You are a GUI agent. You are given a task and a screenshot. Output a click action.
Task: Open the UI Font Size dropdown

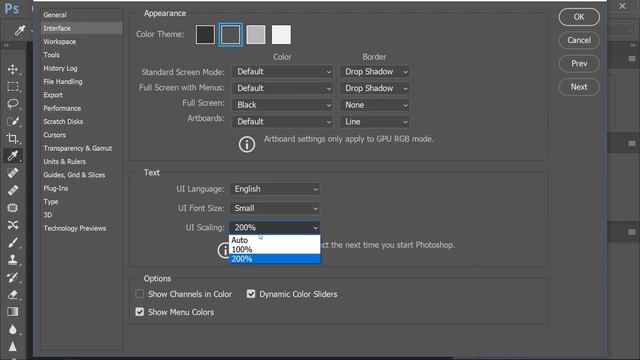275,208
